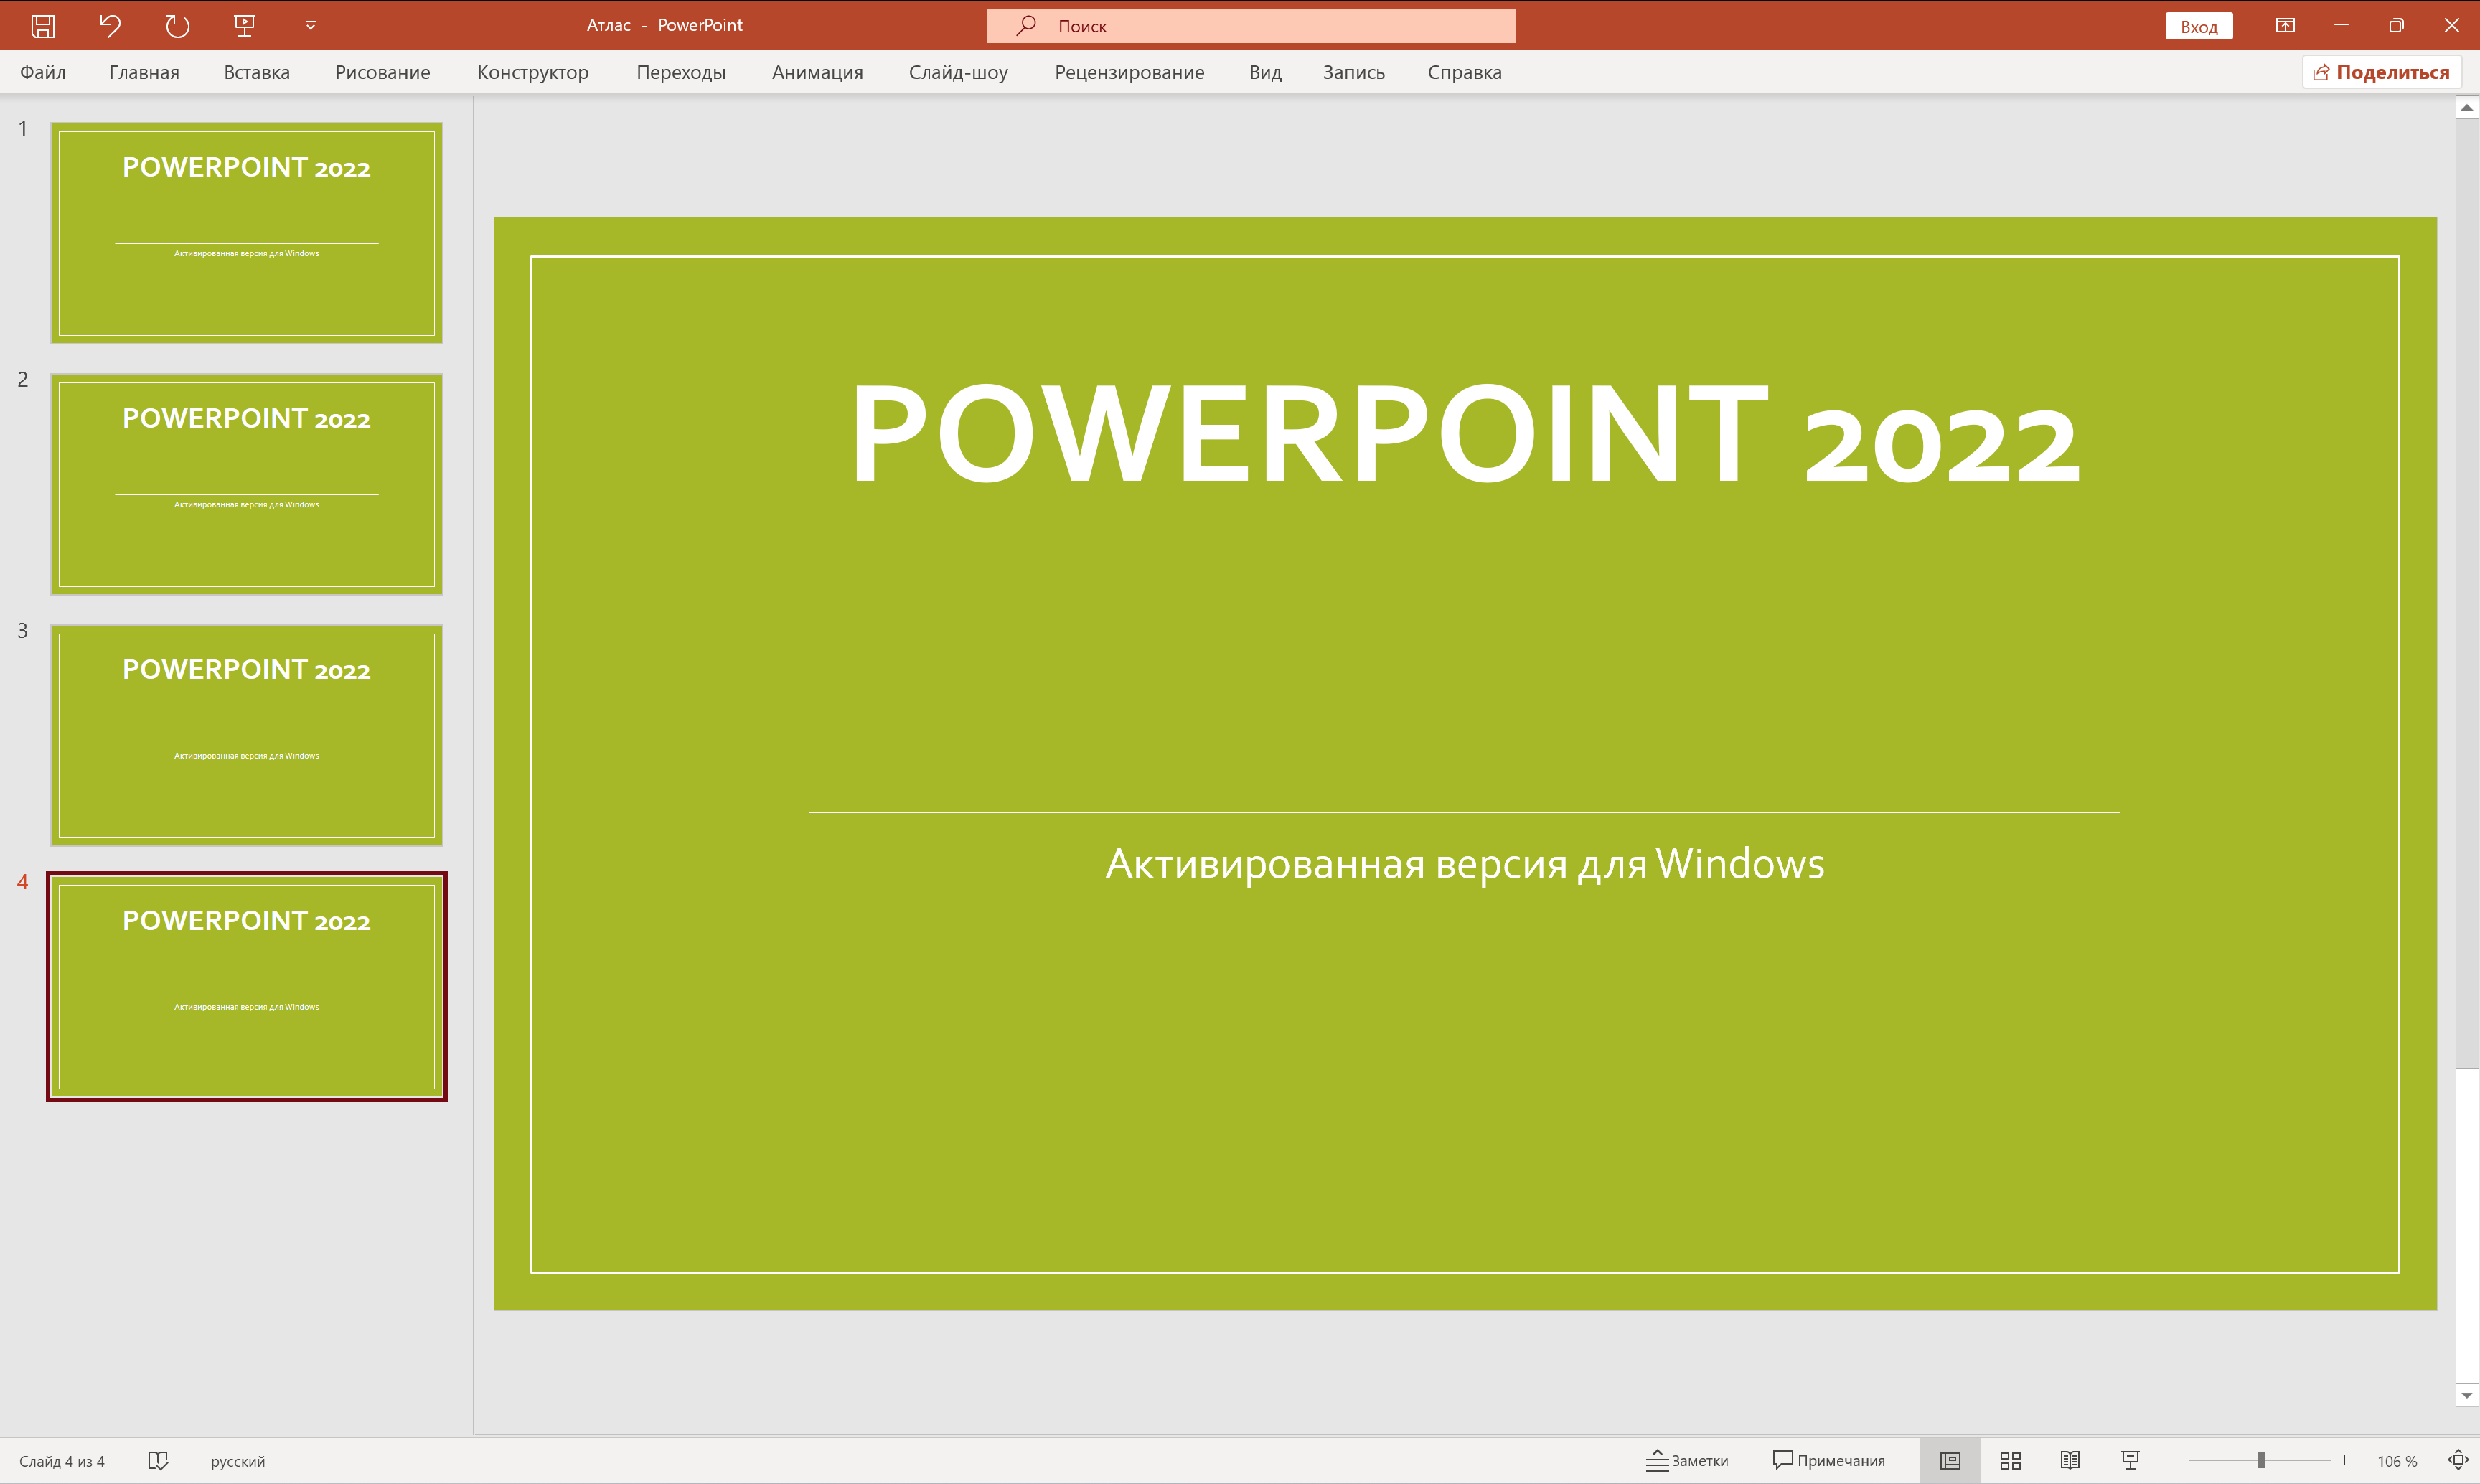Click the Undo icon
This screenshot has width=2480, height=1484.
pyautogui.click(x=110, y=25)
